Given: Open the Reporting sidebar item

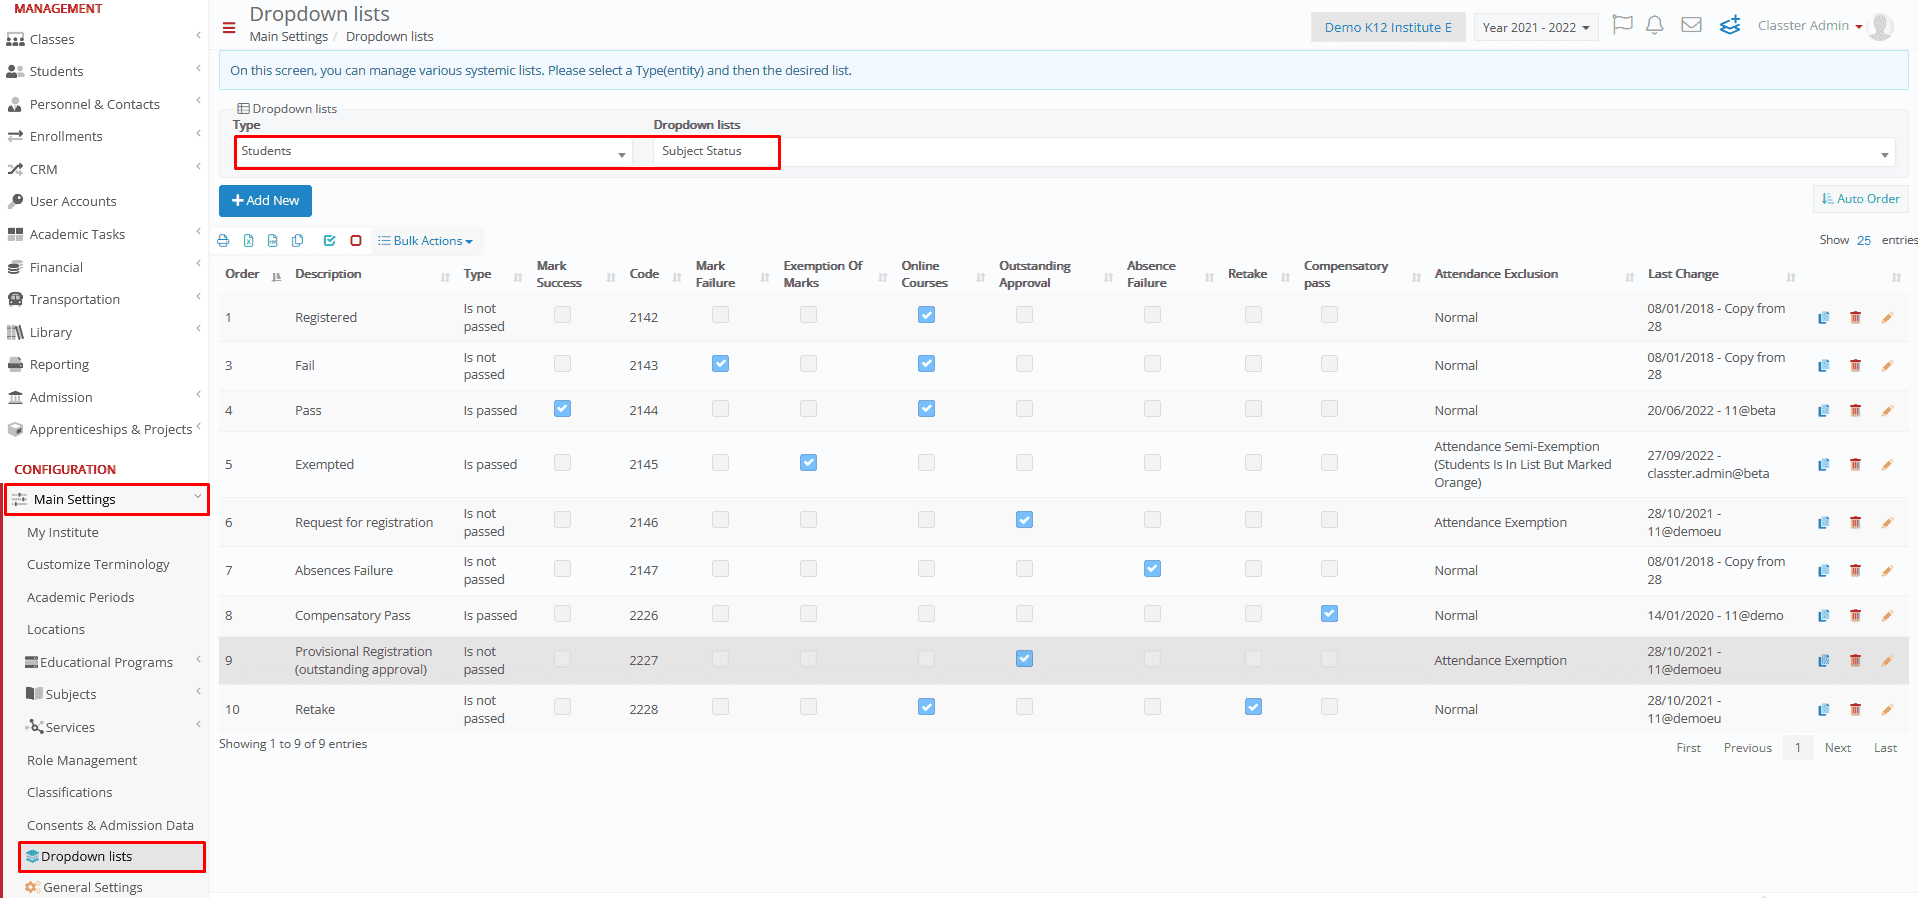Looking at the screenshot, I should pyautogui.click(x=59, y=365).
